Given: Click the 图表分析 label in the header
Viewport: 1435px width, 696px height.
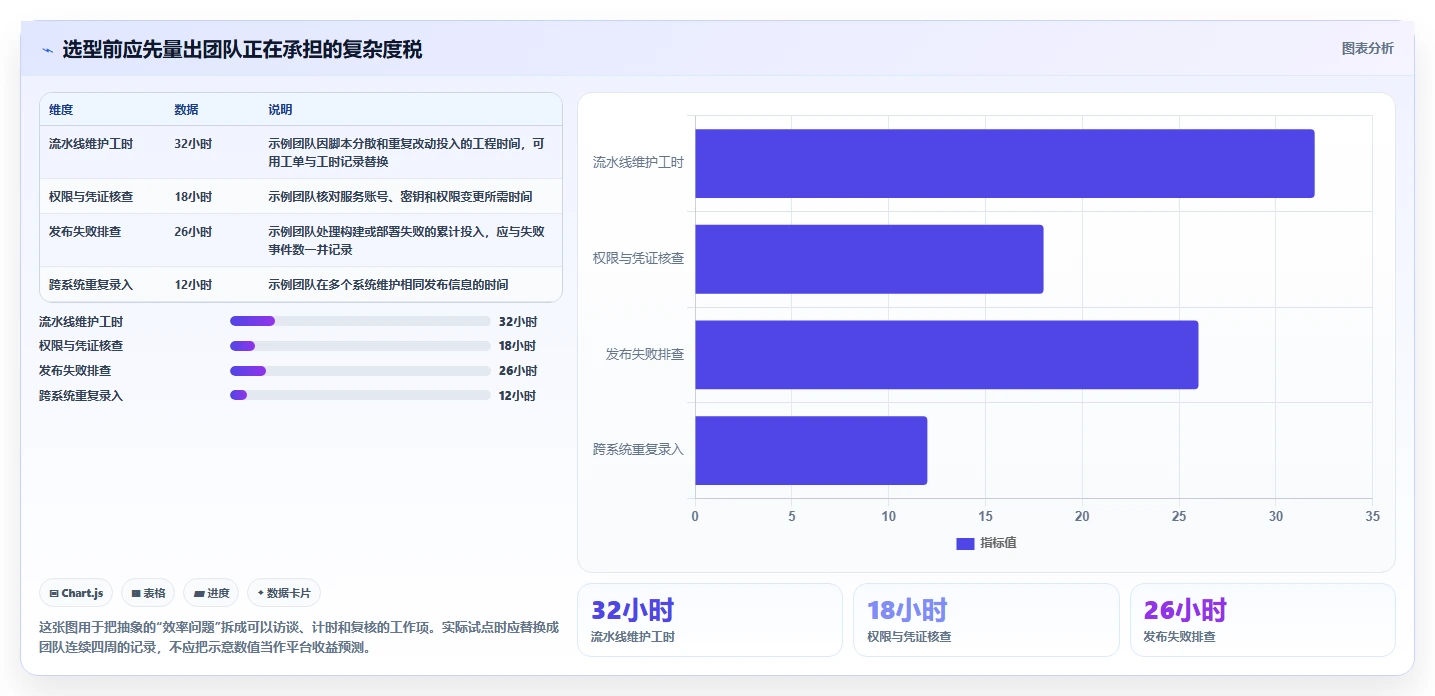Looking at the screenshot, I should coord(1367,48).
